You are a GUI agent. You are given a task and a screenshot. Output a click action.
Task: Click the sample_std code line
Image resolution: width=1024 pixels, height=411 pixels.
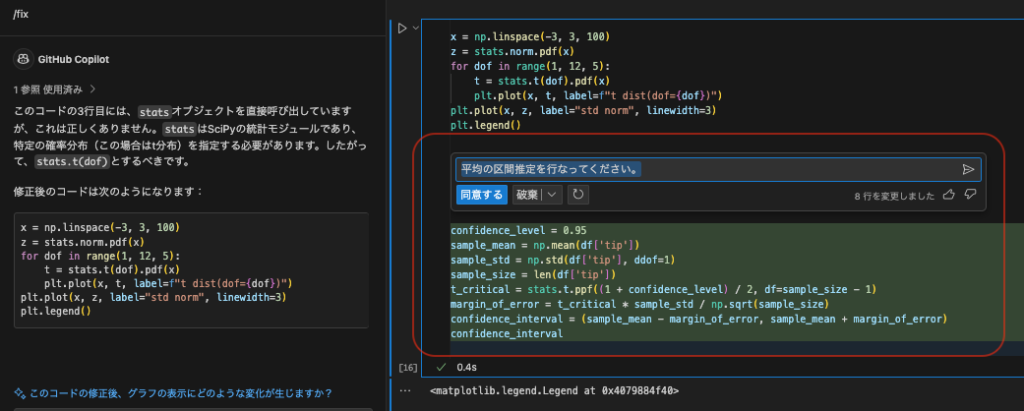coord(563,259)
